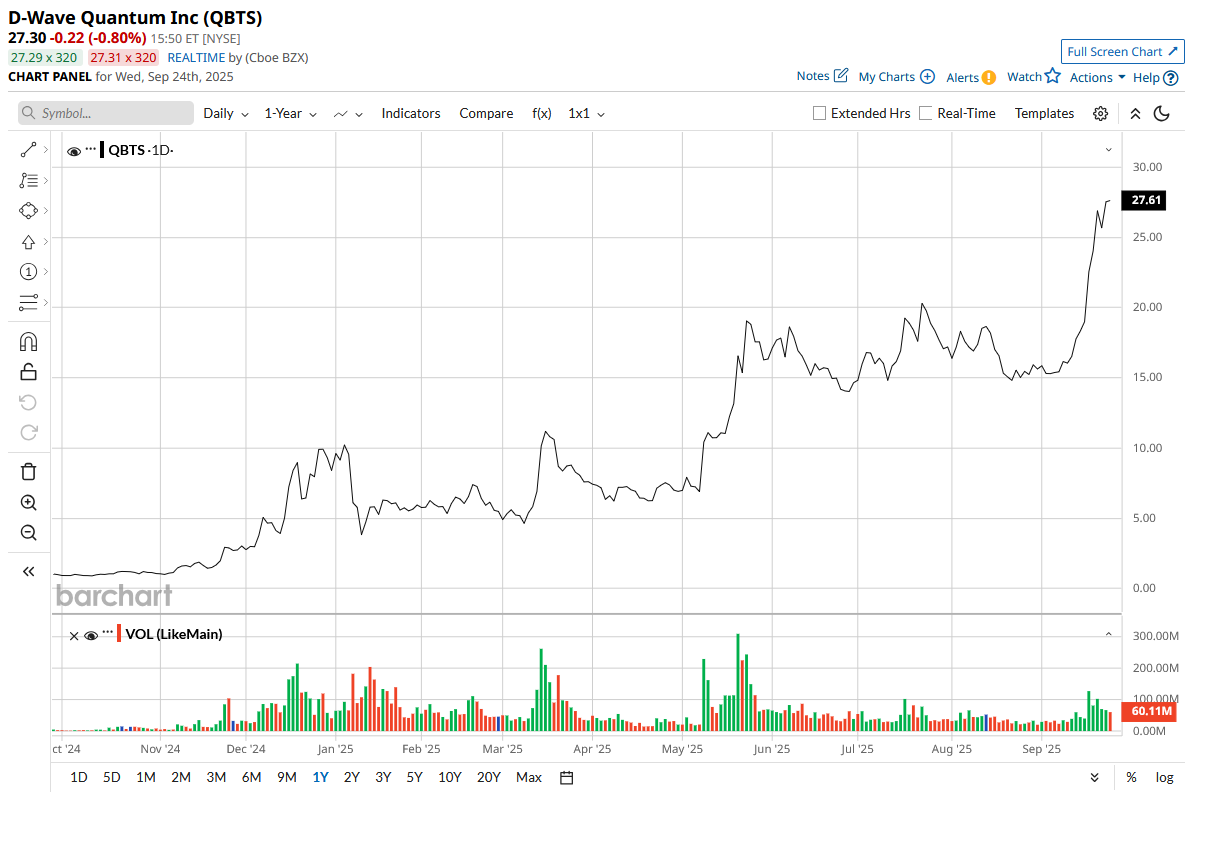Screen dimensions: 1229x841
Task: Open the Actions dropdown
Action: [x=1098, y=77]
